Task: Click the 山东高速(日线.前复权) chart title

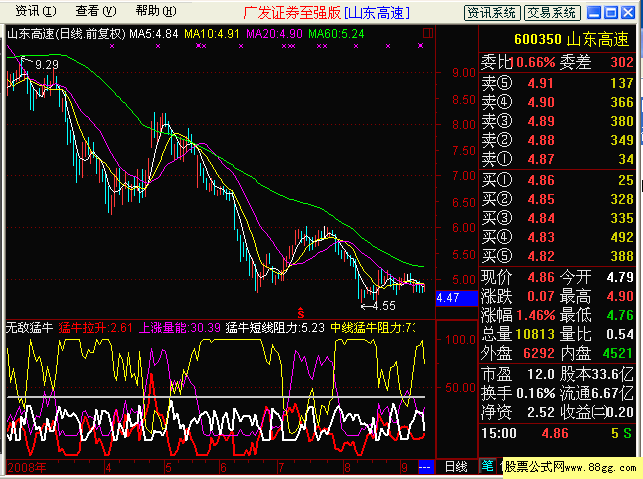Action: 66,34
